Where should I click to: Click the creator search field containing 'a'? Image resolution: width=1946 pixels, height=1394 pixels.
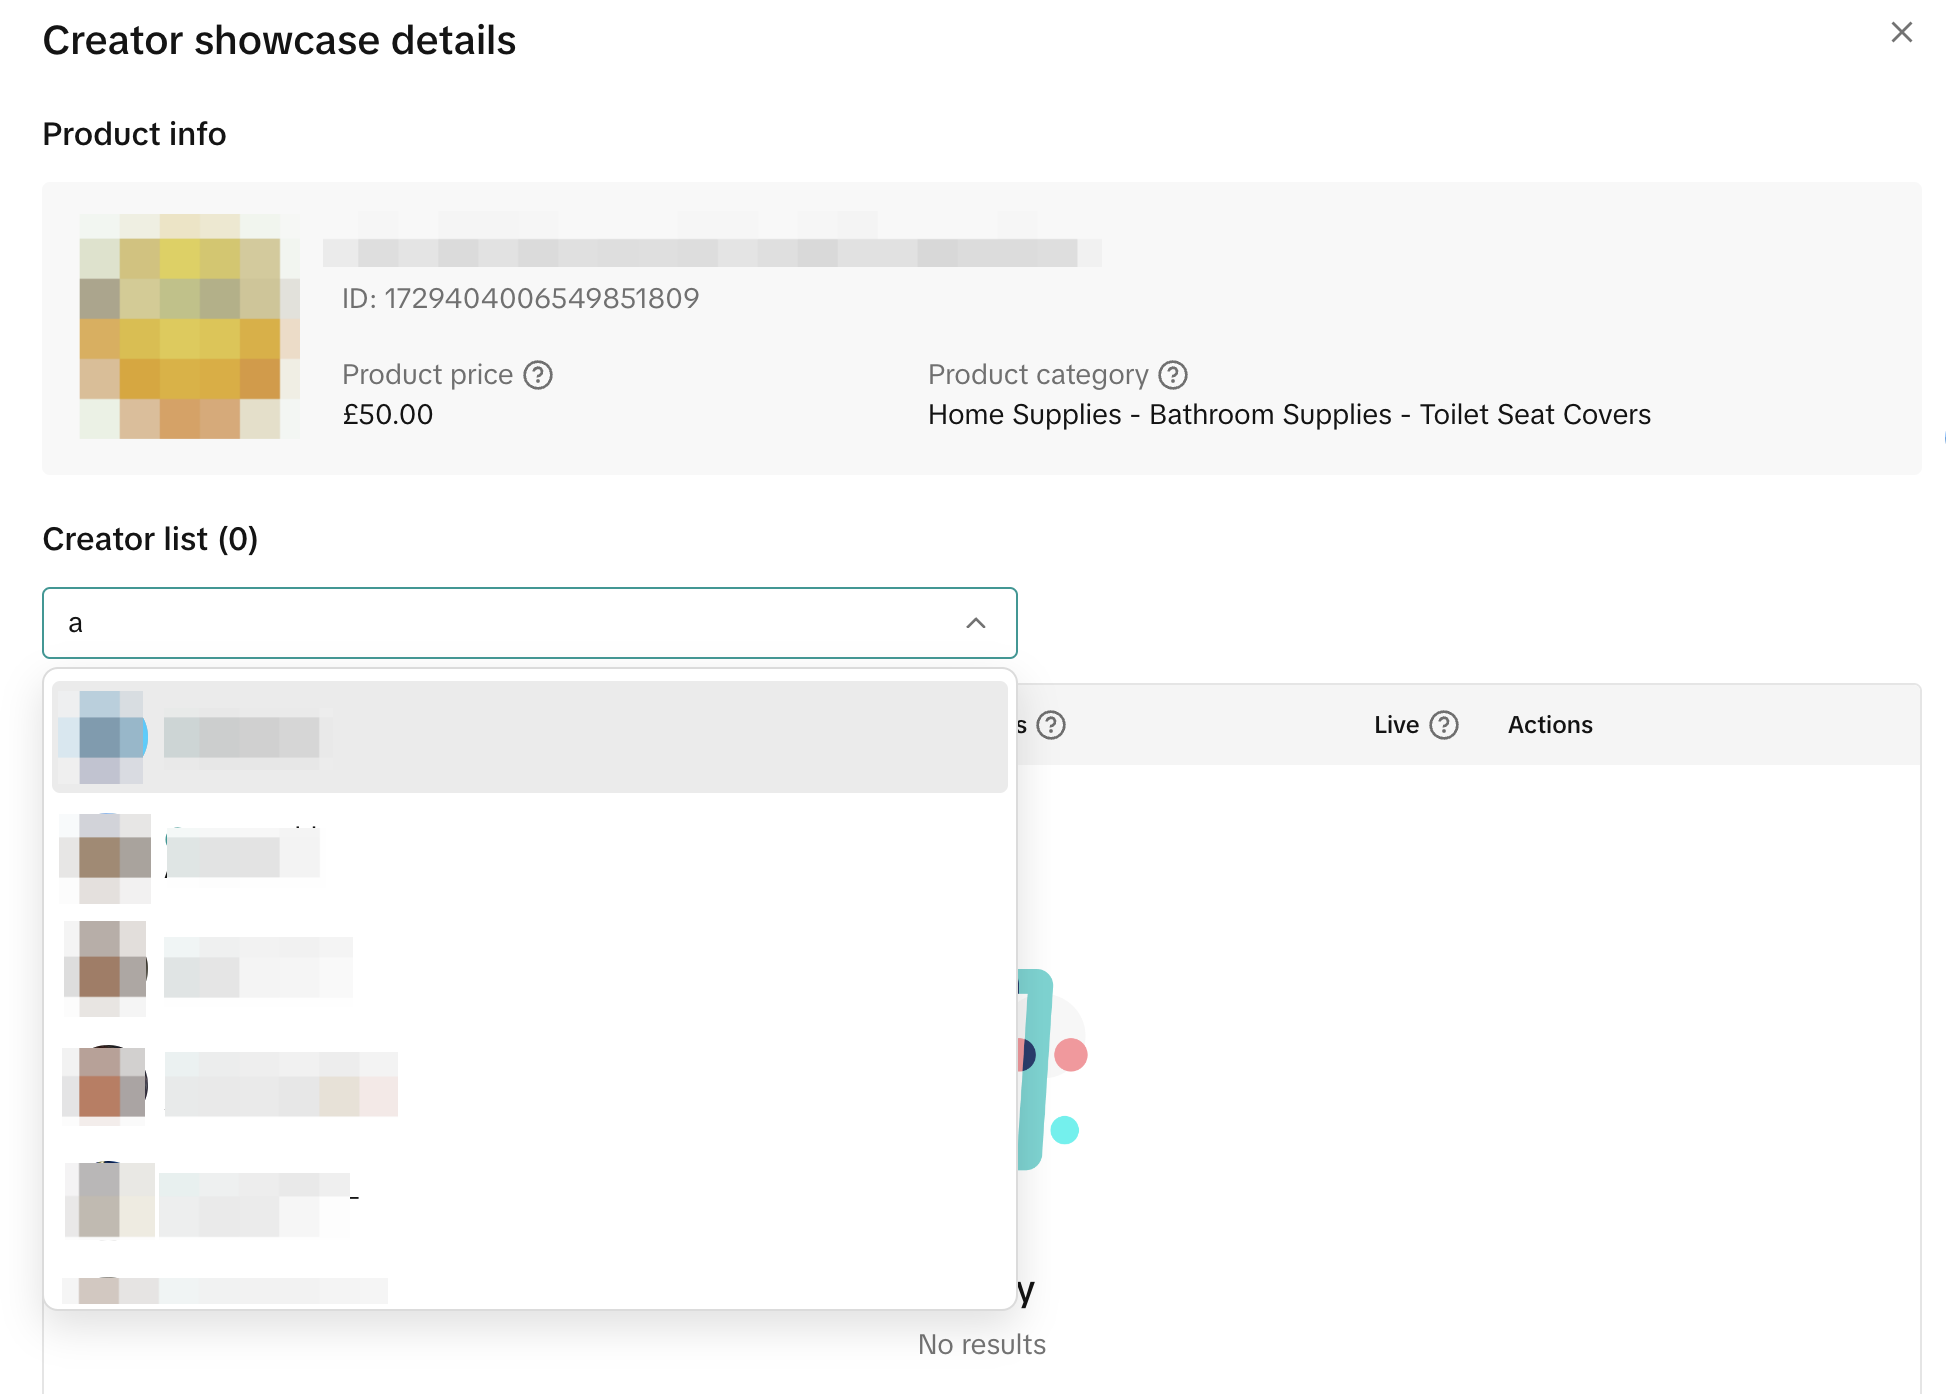(x=500, y=623)
